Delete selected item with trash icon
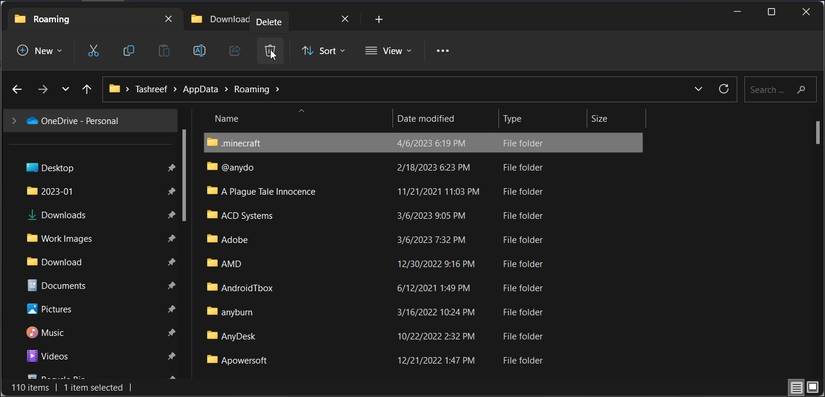The width and height of the screenshot is (825, 397). click(270, 51)
